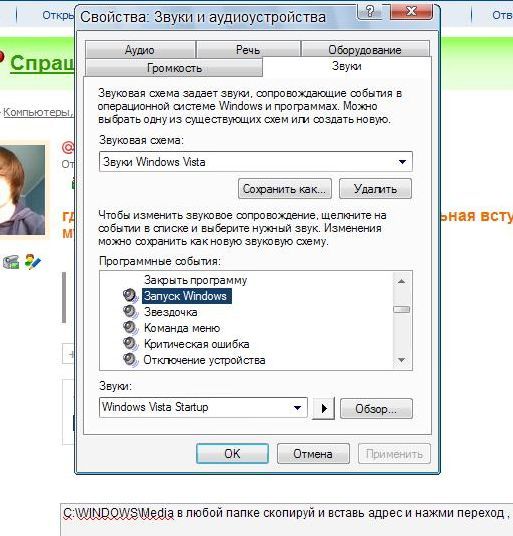Click speaker icon beside Критическая ошибка
513x536 pixels.
131,344
